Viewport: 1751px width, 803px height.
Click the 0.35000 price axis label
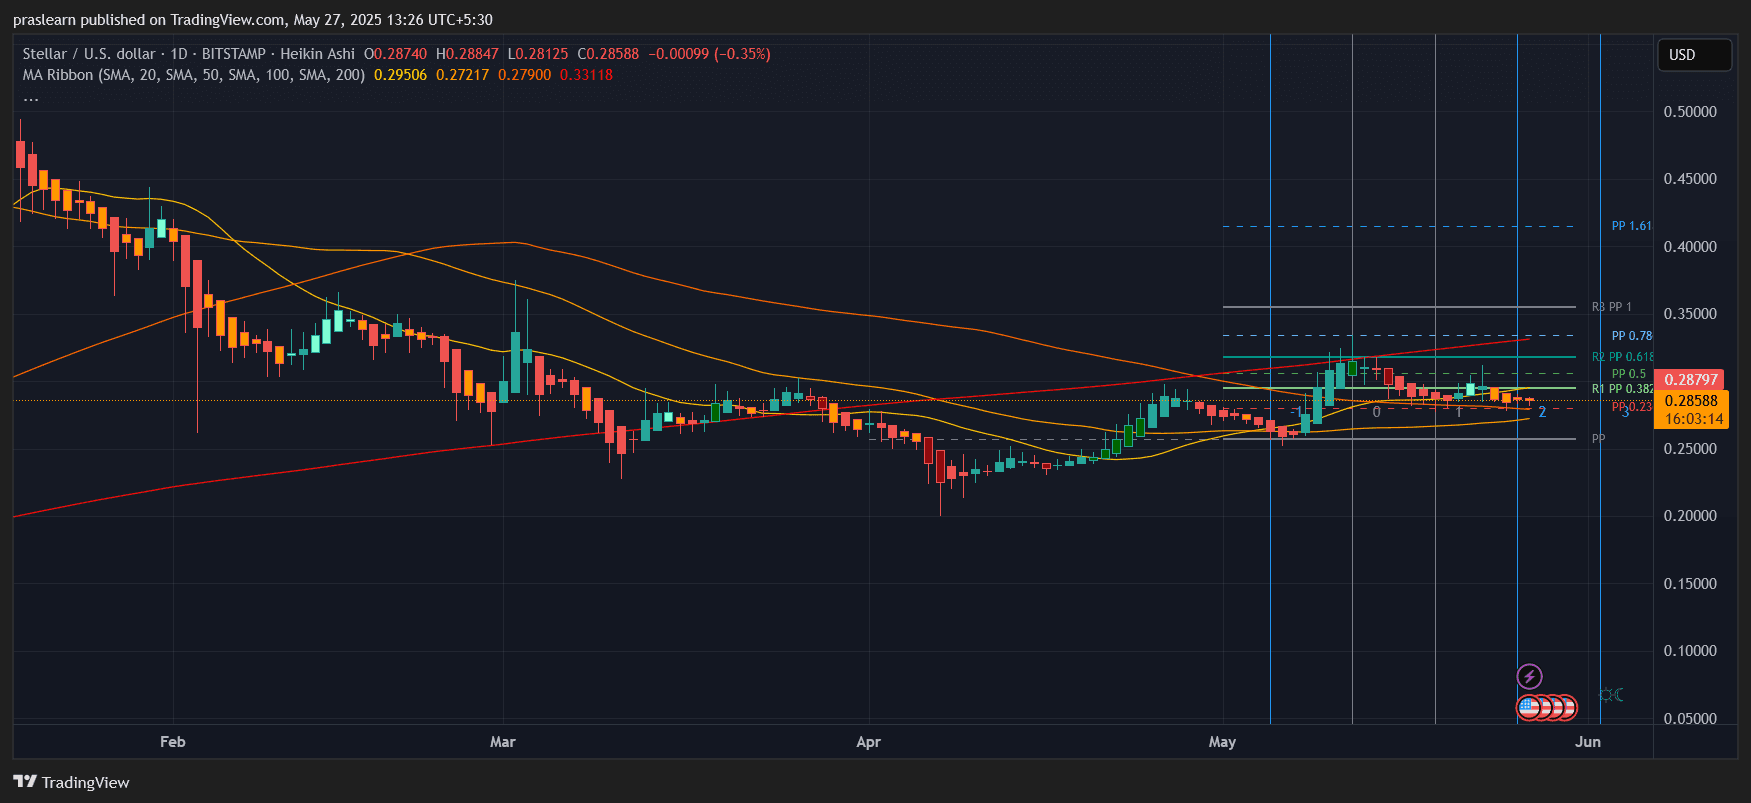(1690, 314)
